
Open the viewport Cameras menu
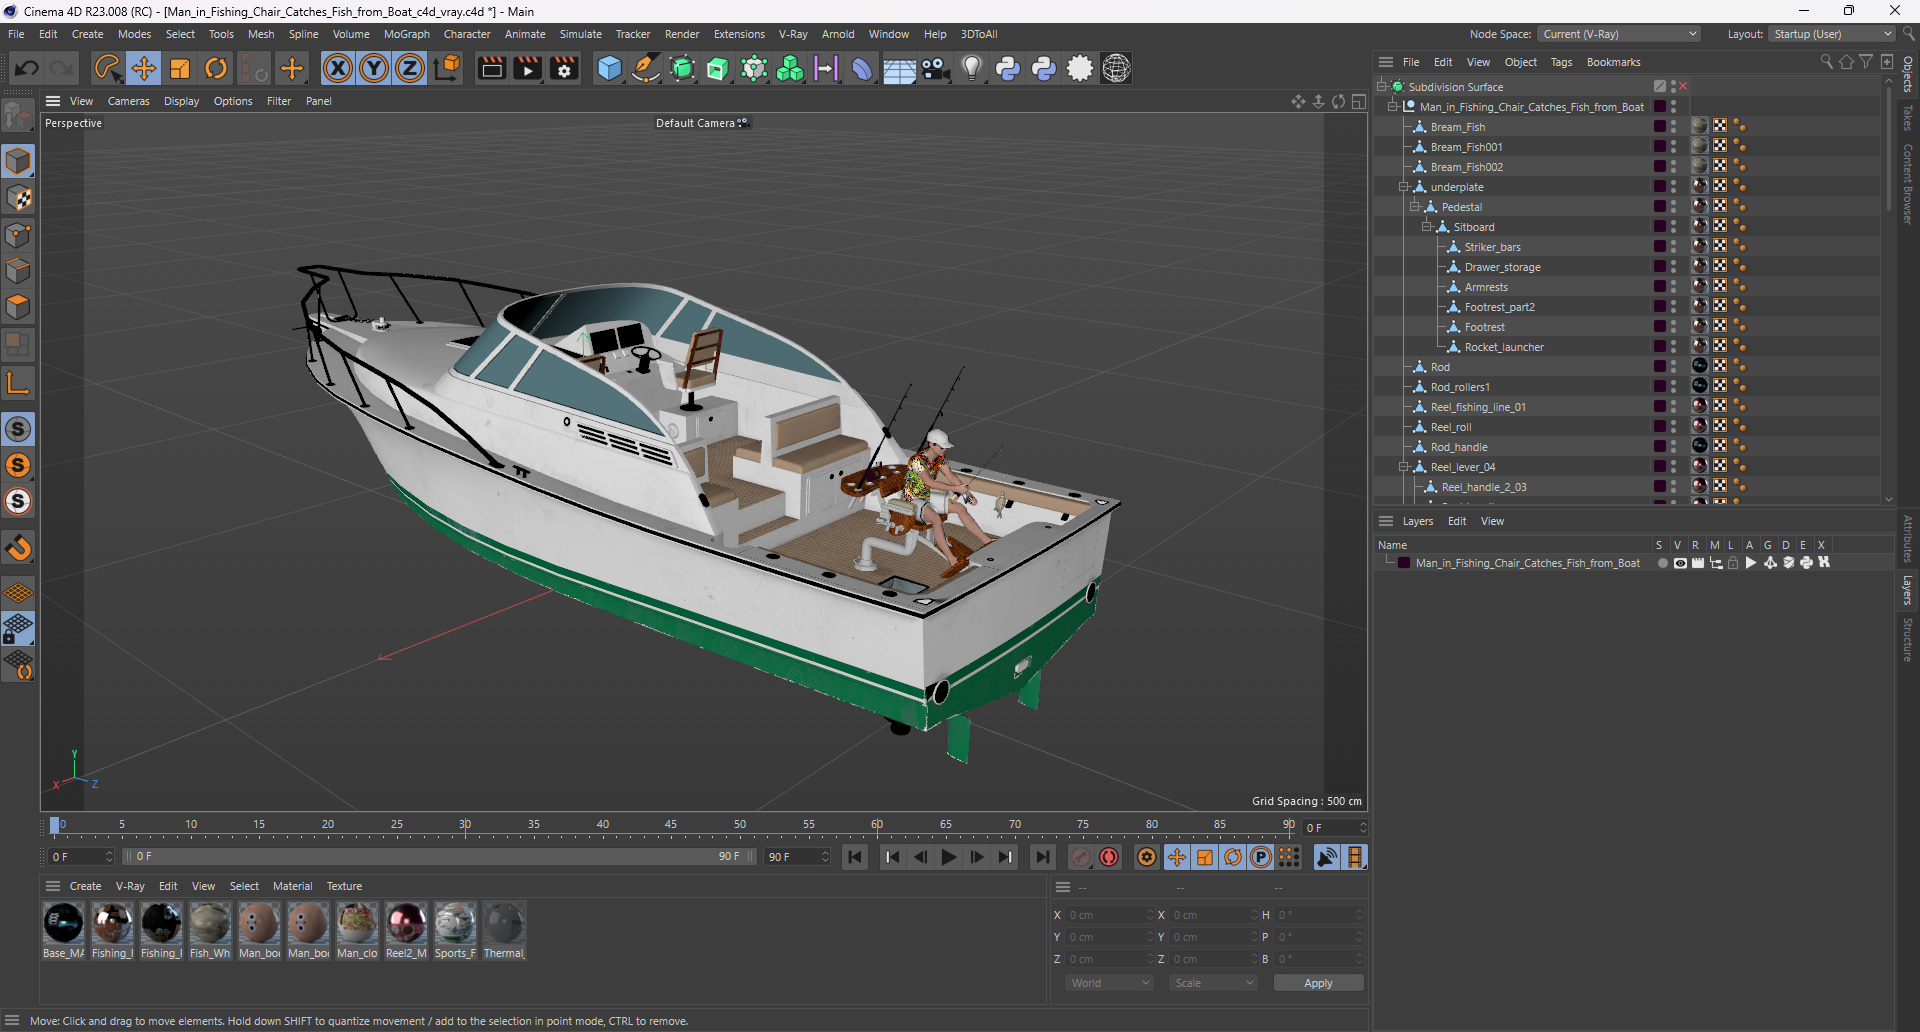(128, 101)
